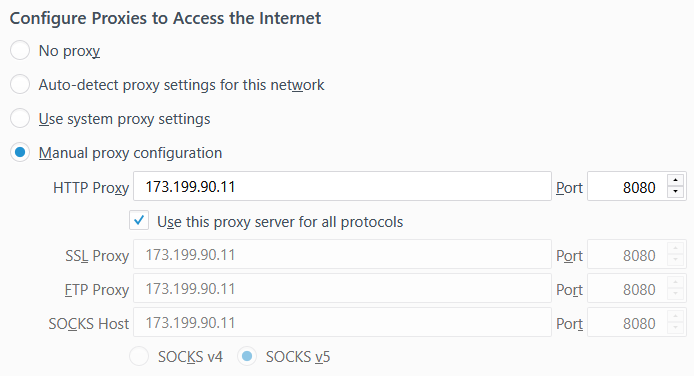Select SOCKS v5 radio button
This screenshot has height=376, width=694.
pyautogui.click(x=247, y=356)
